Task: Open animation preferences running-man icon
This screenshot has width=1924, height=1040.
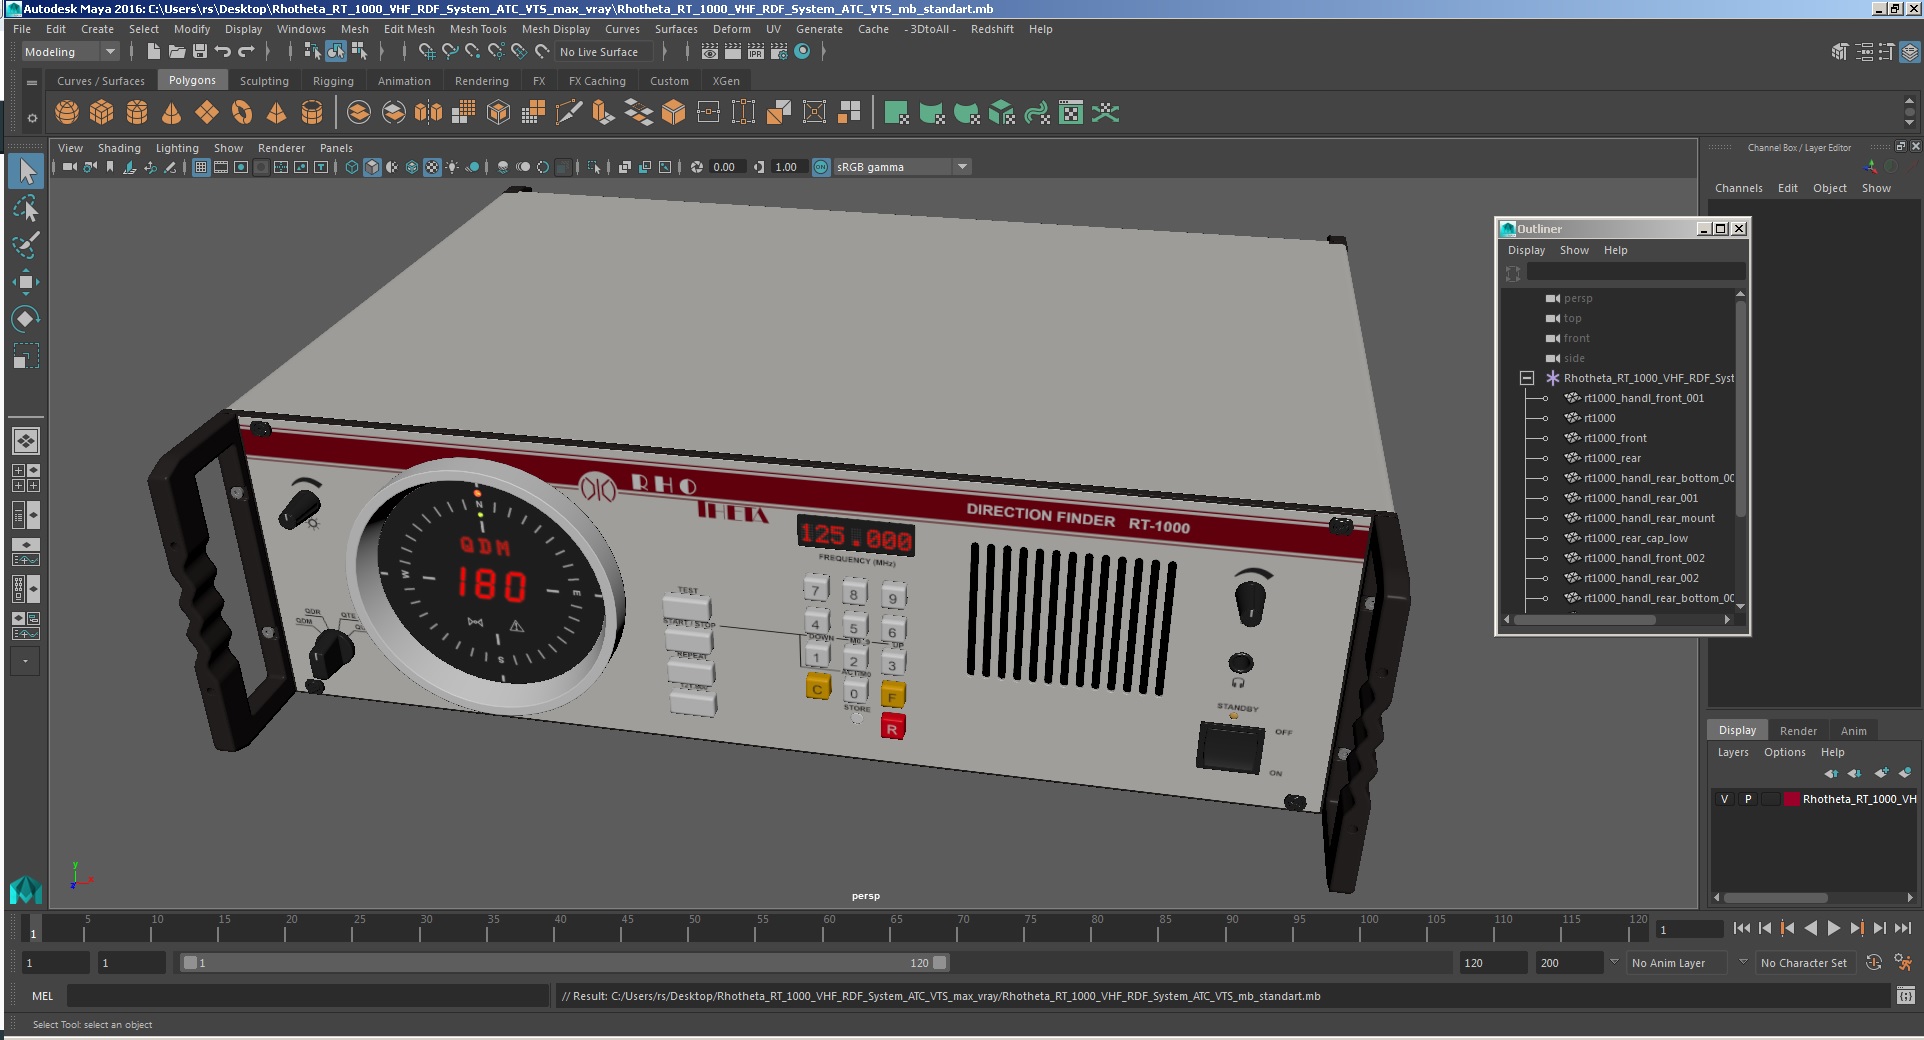Action: [1903, 963]
